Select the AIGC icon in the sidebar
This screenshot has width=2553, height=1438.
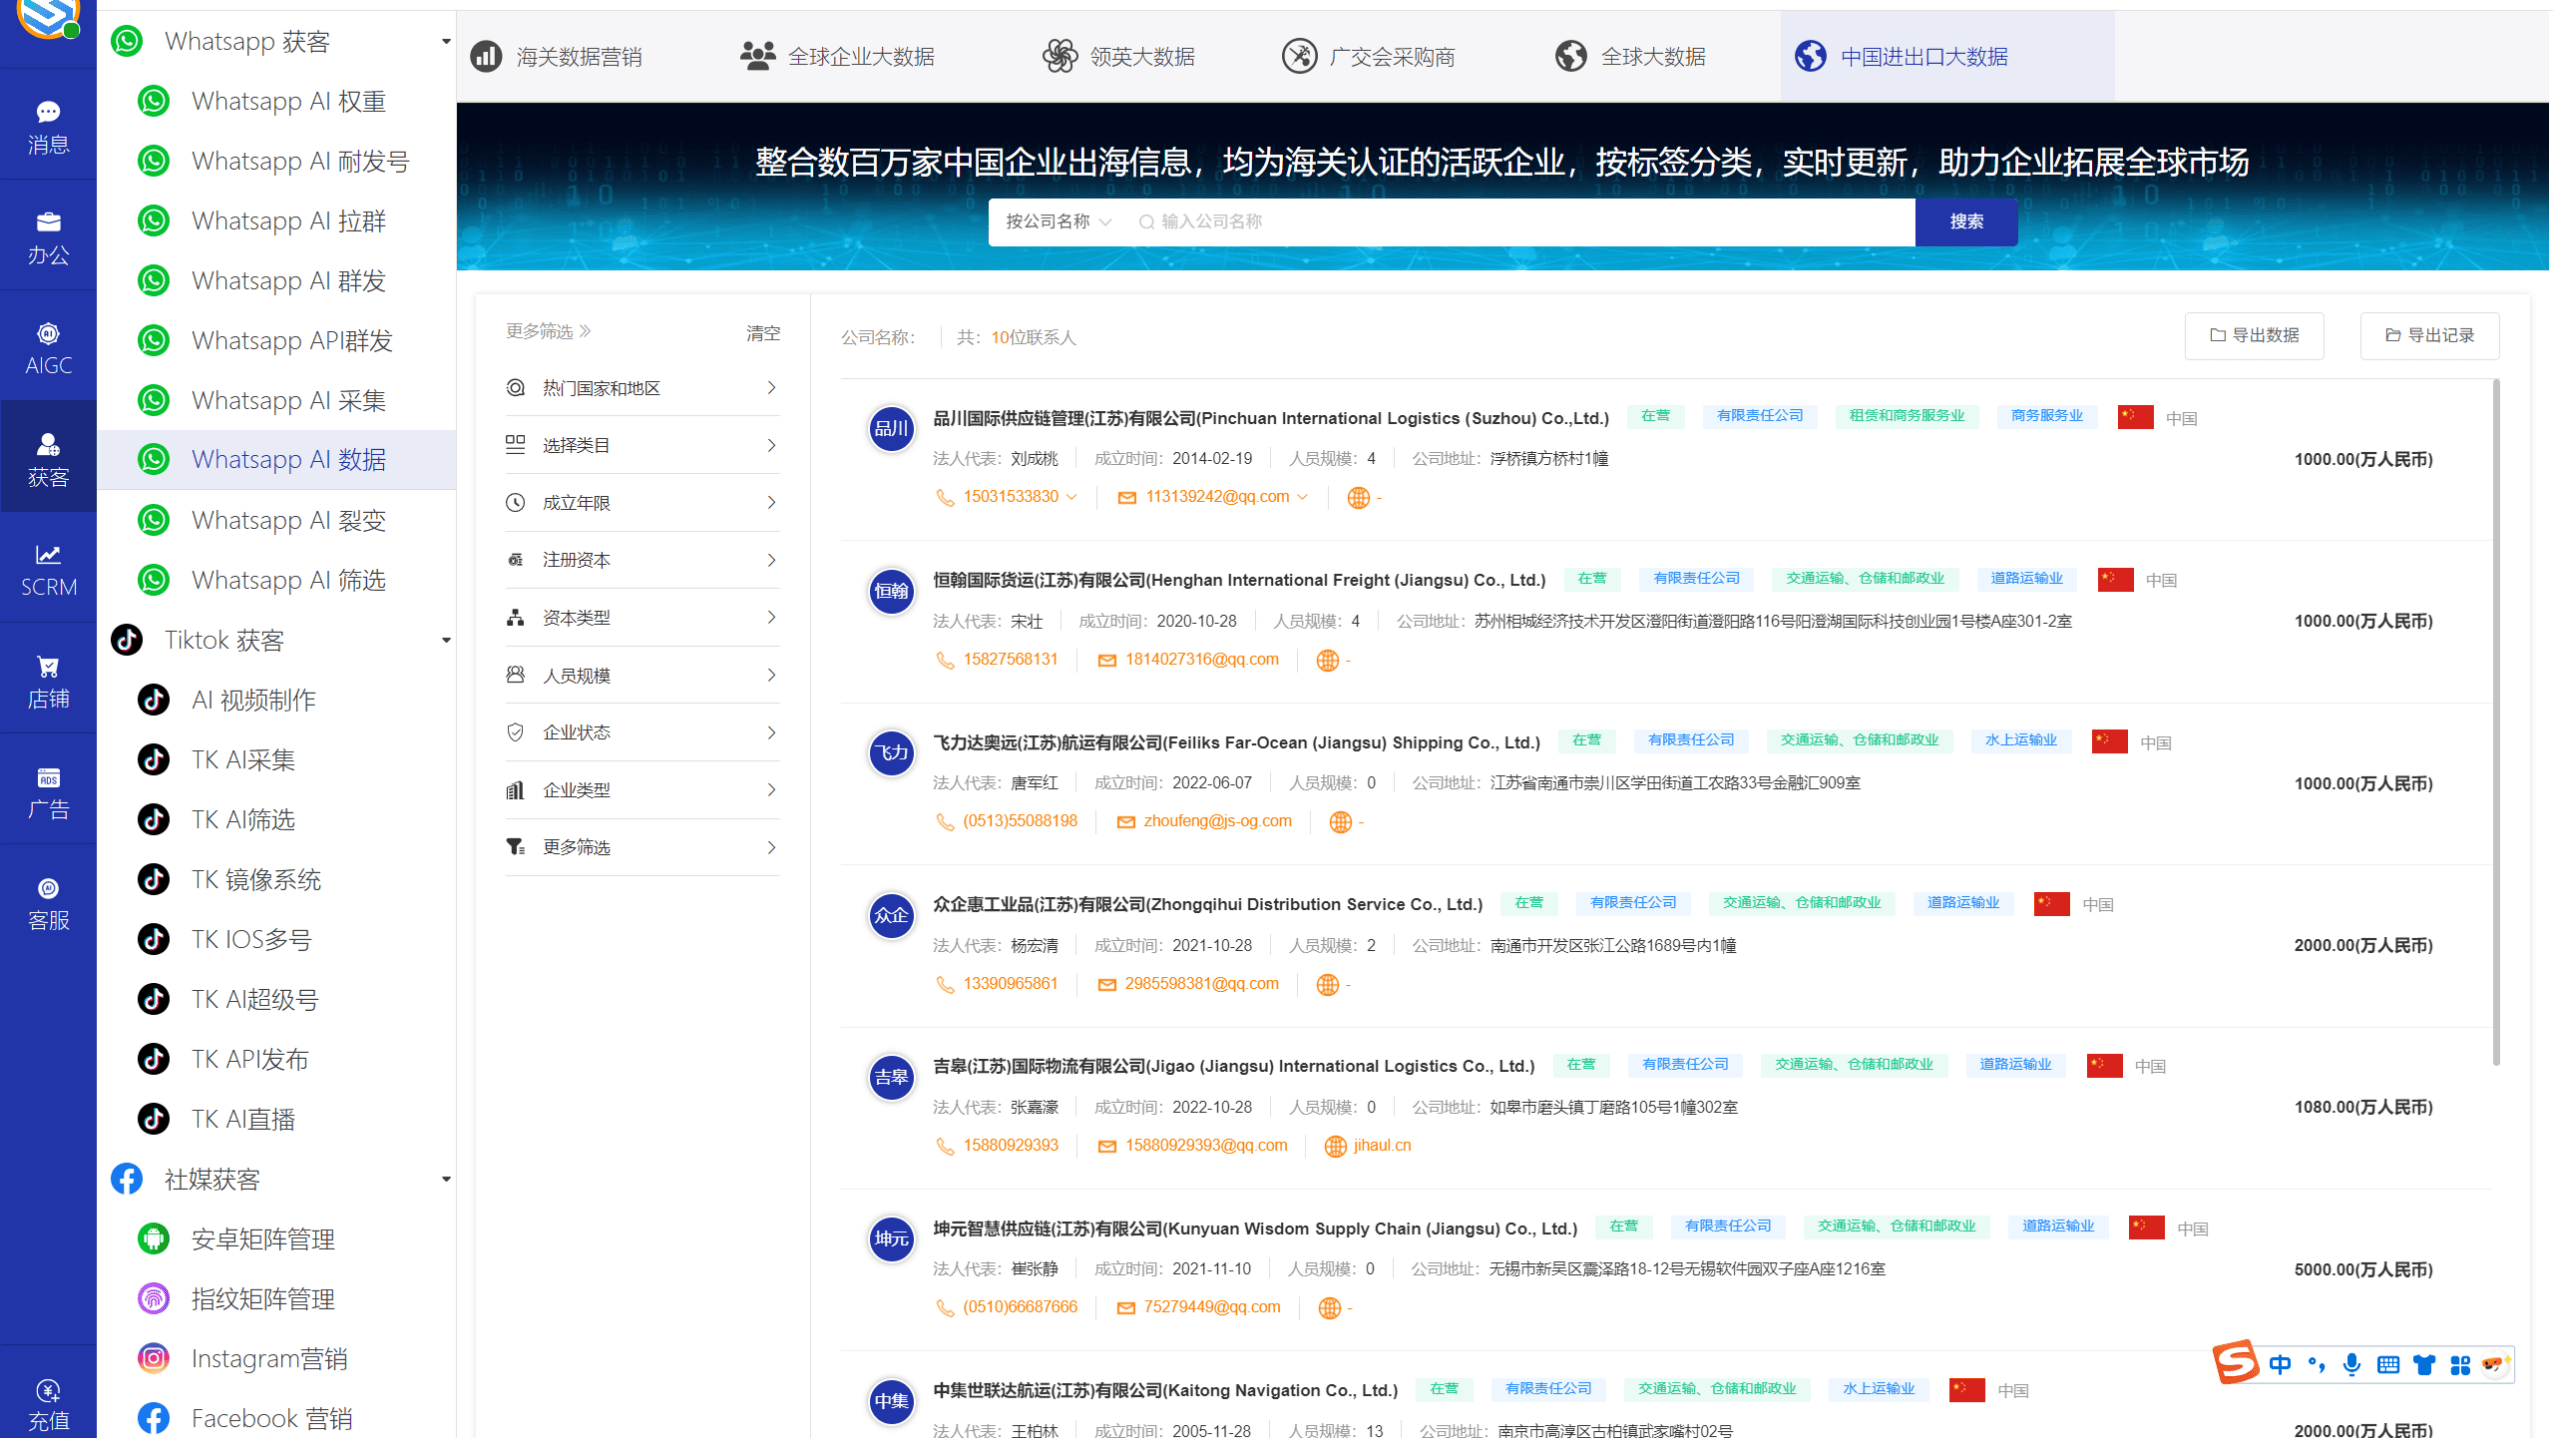pos(47,345)
